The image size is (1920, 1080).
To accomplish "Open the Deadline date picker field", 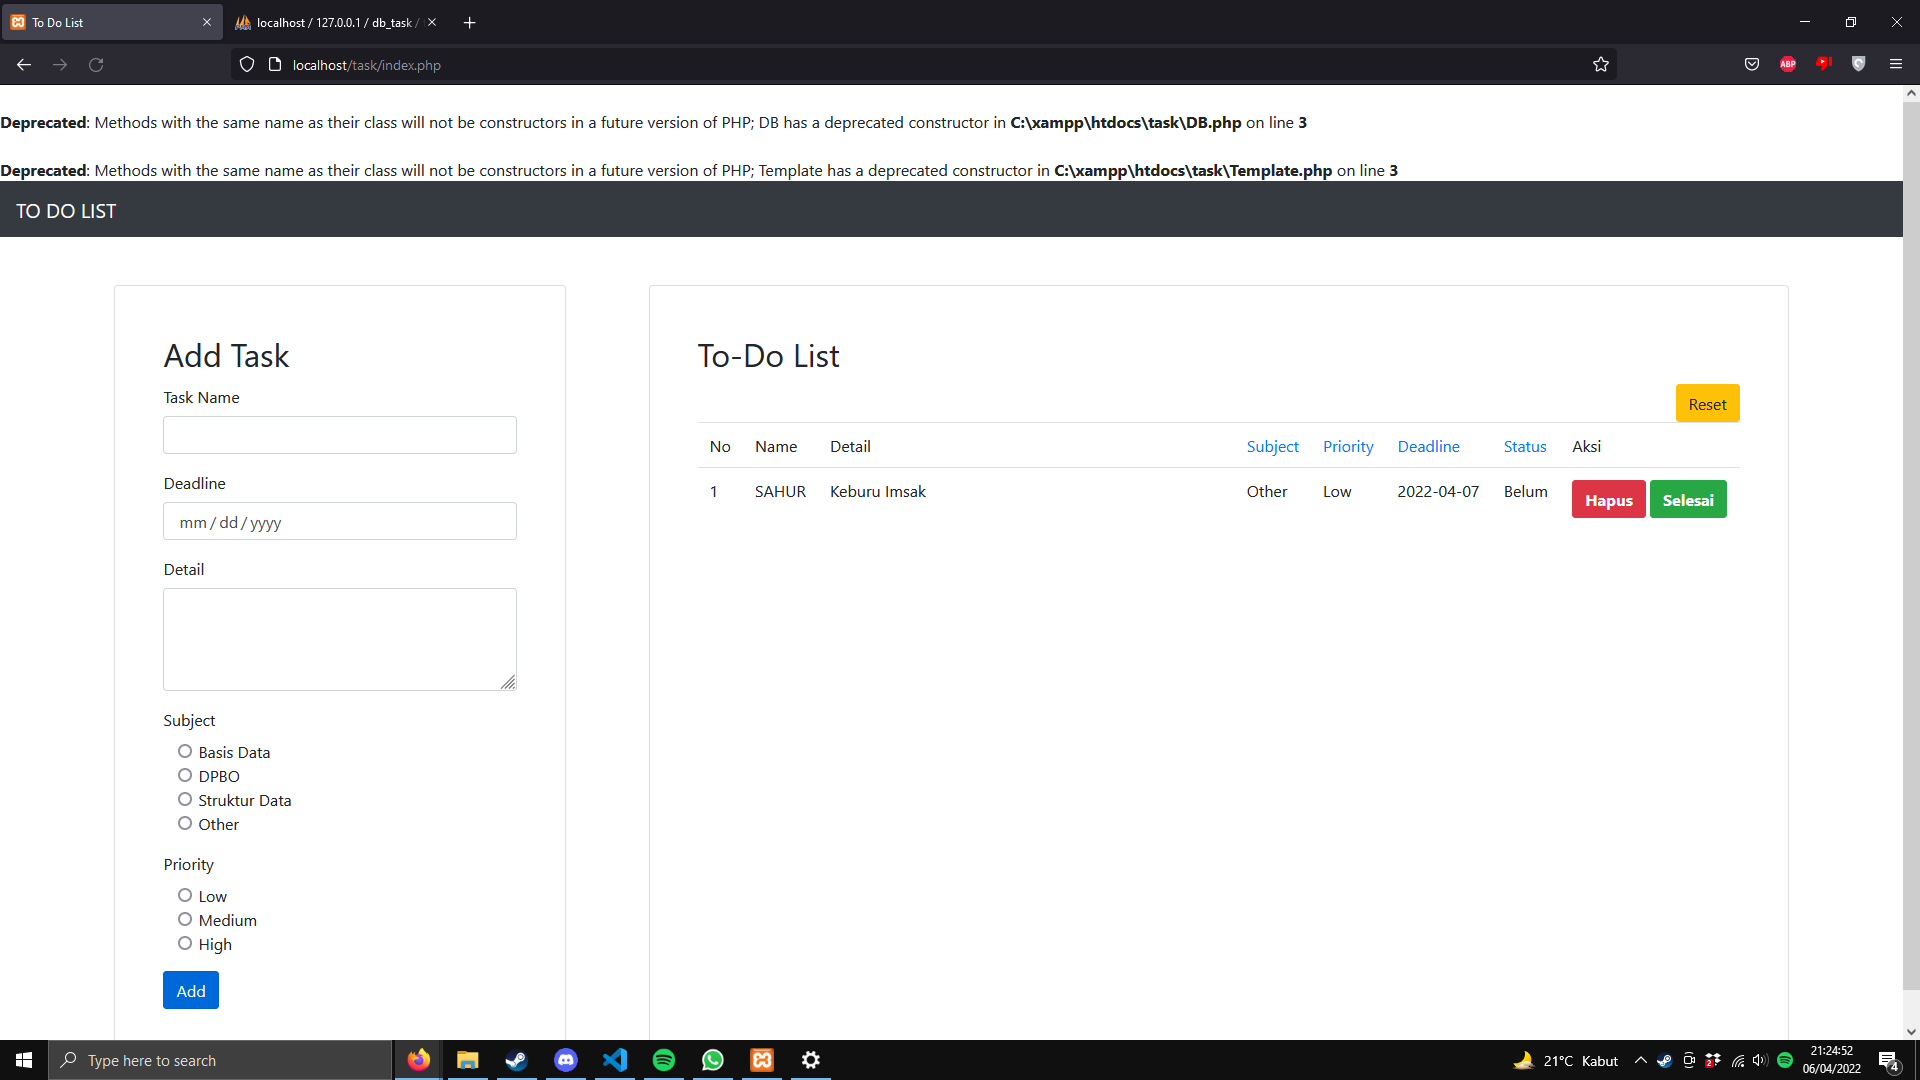I will (339, 521).
